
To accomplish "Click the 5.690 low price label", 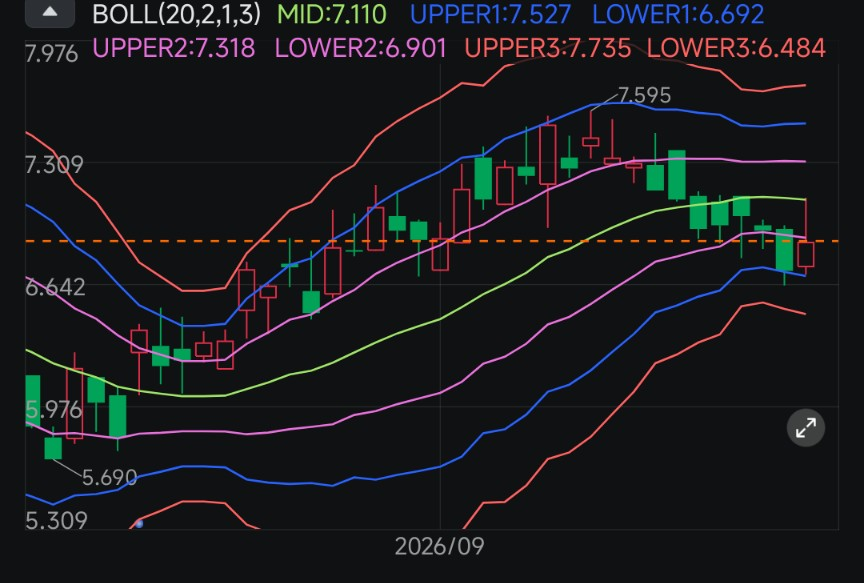I will tap(110, 477).
